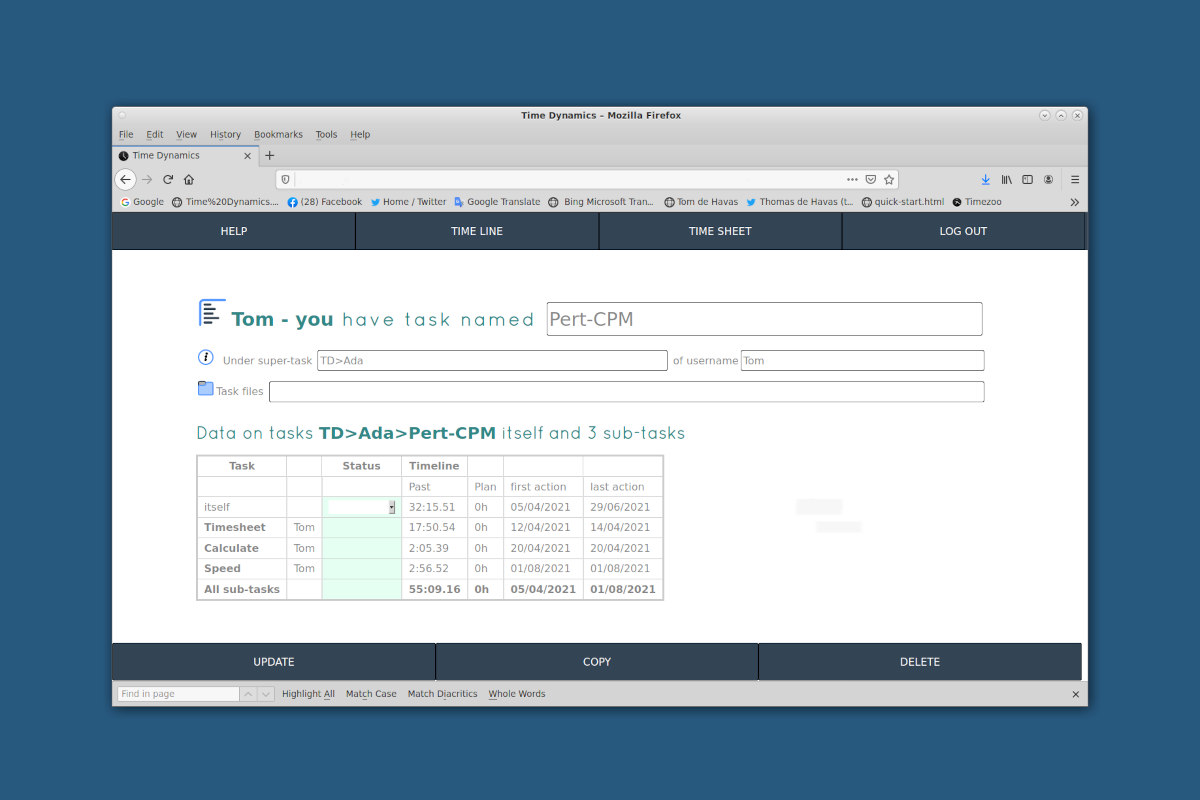
Task: Open page actions three-dot menu
Action: (852, 179)
